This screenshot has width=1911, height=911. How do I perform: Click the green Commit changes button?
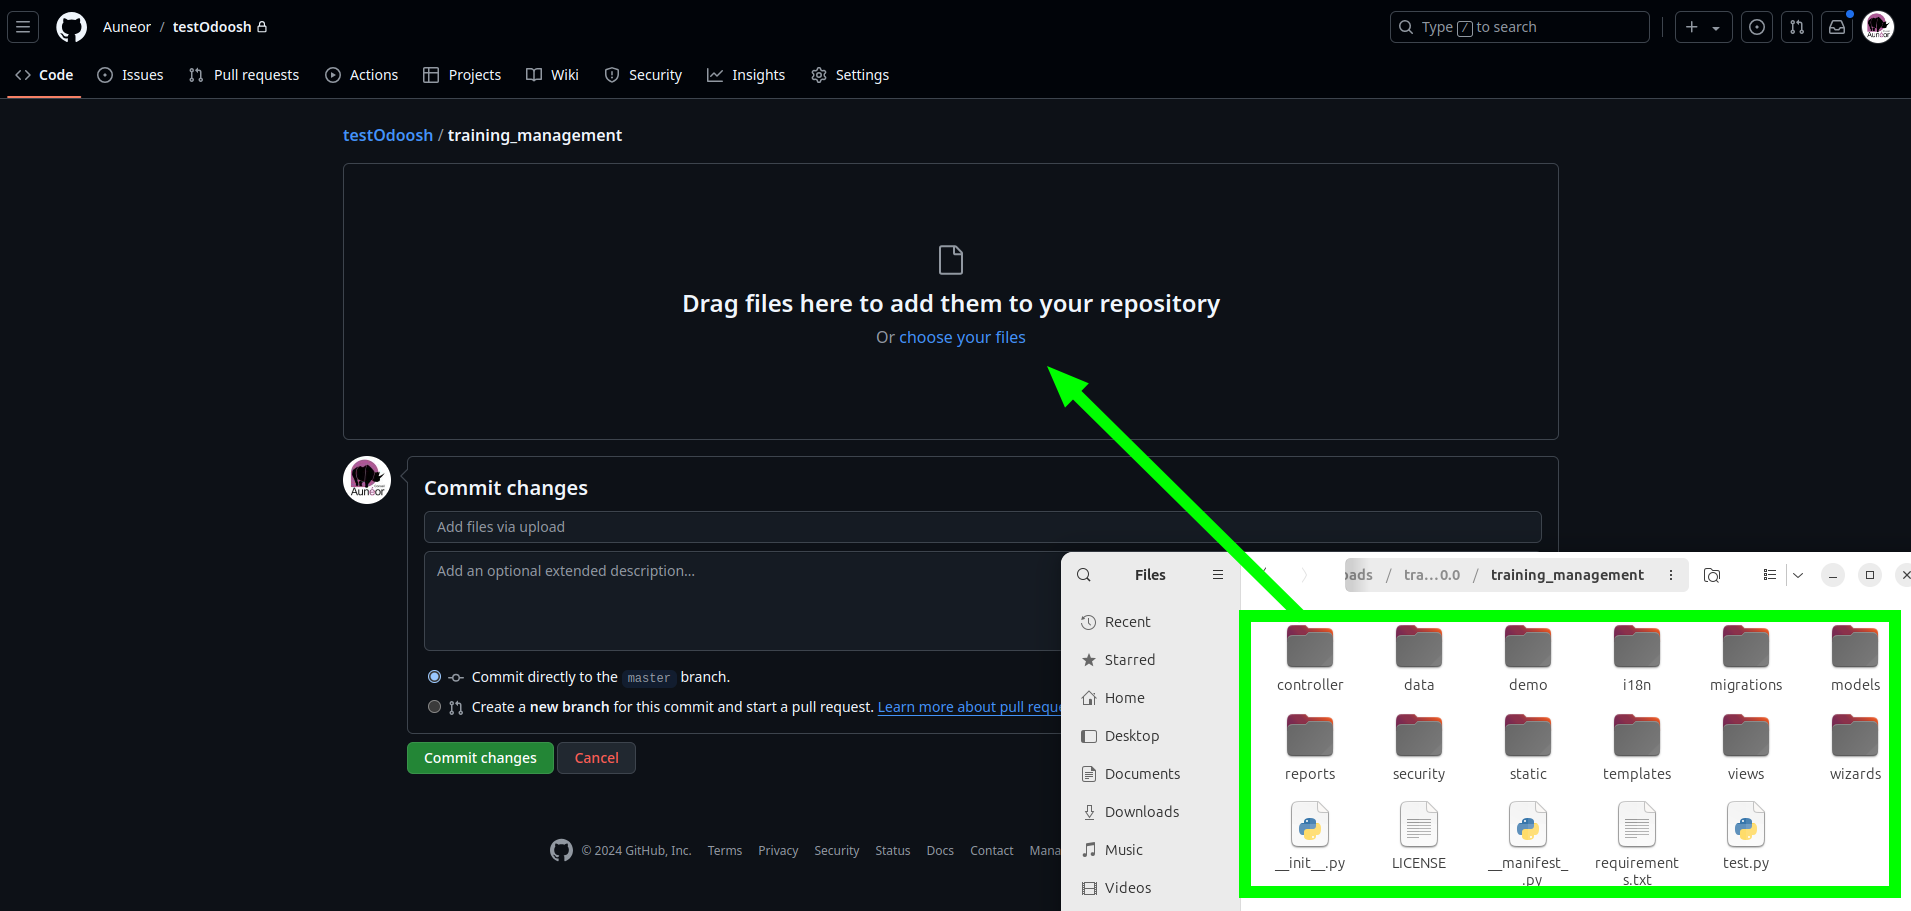tap(480, 758)
